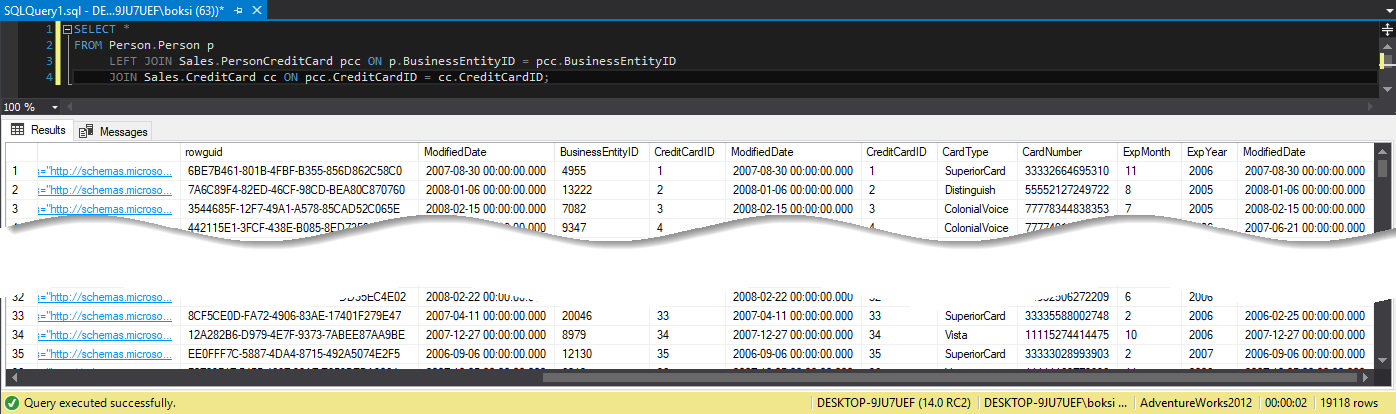Click the rowguid column header
Image resolution: width=1396 pixels, height=414 pixels.
click(x=300, y=151)
